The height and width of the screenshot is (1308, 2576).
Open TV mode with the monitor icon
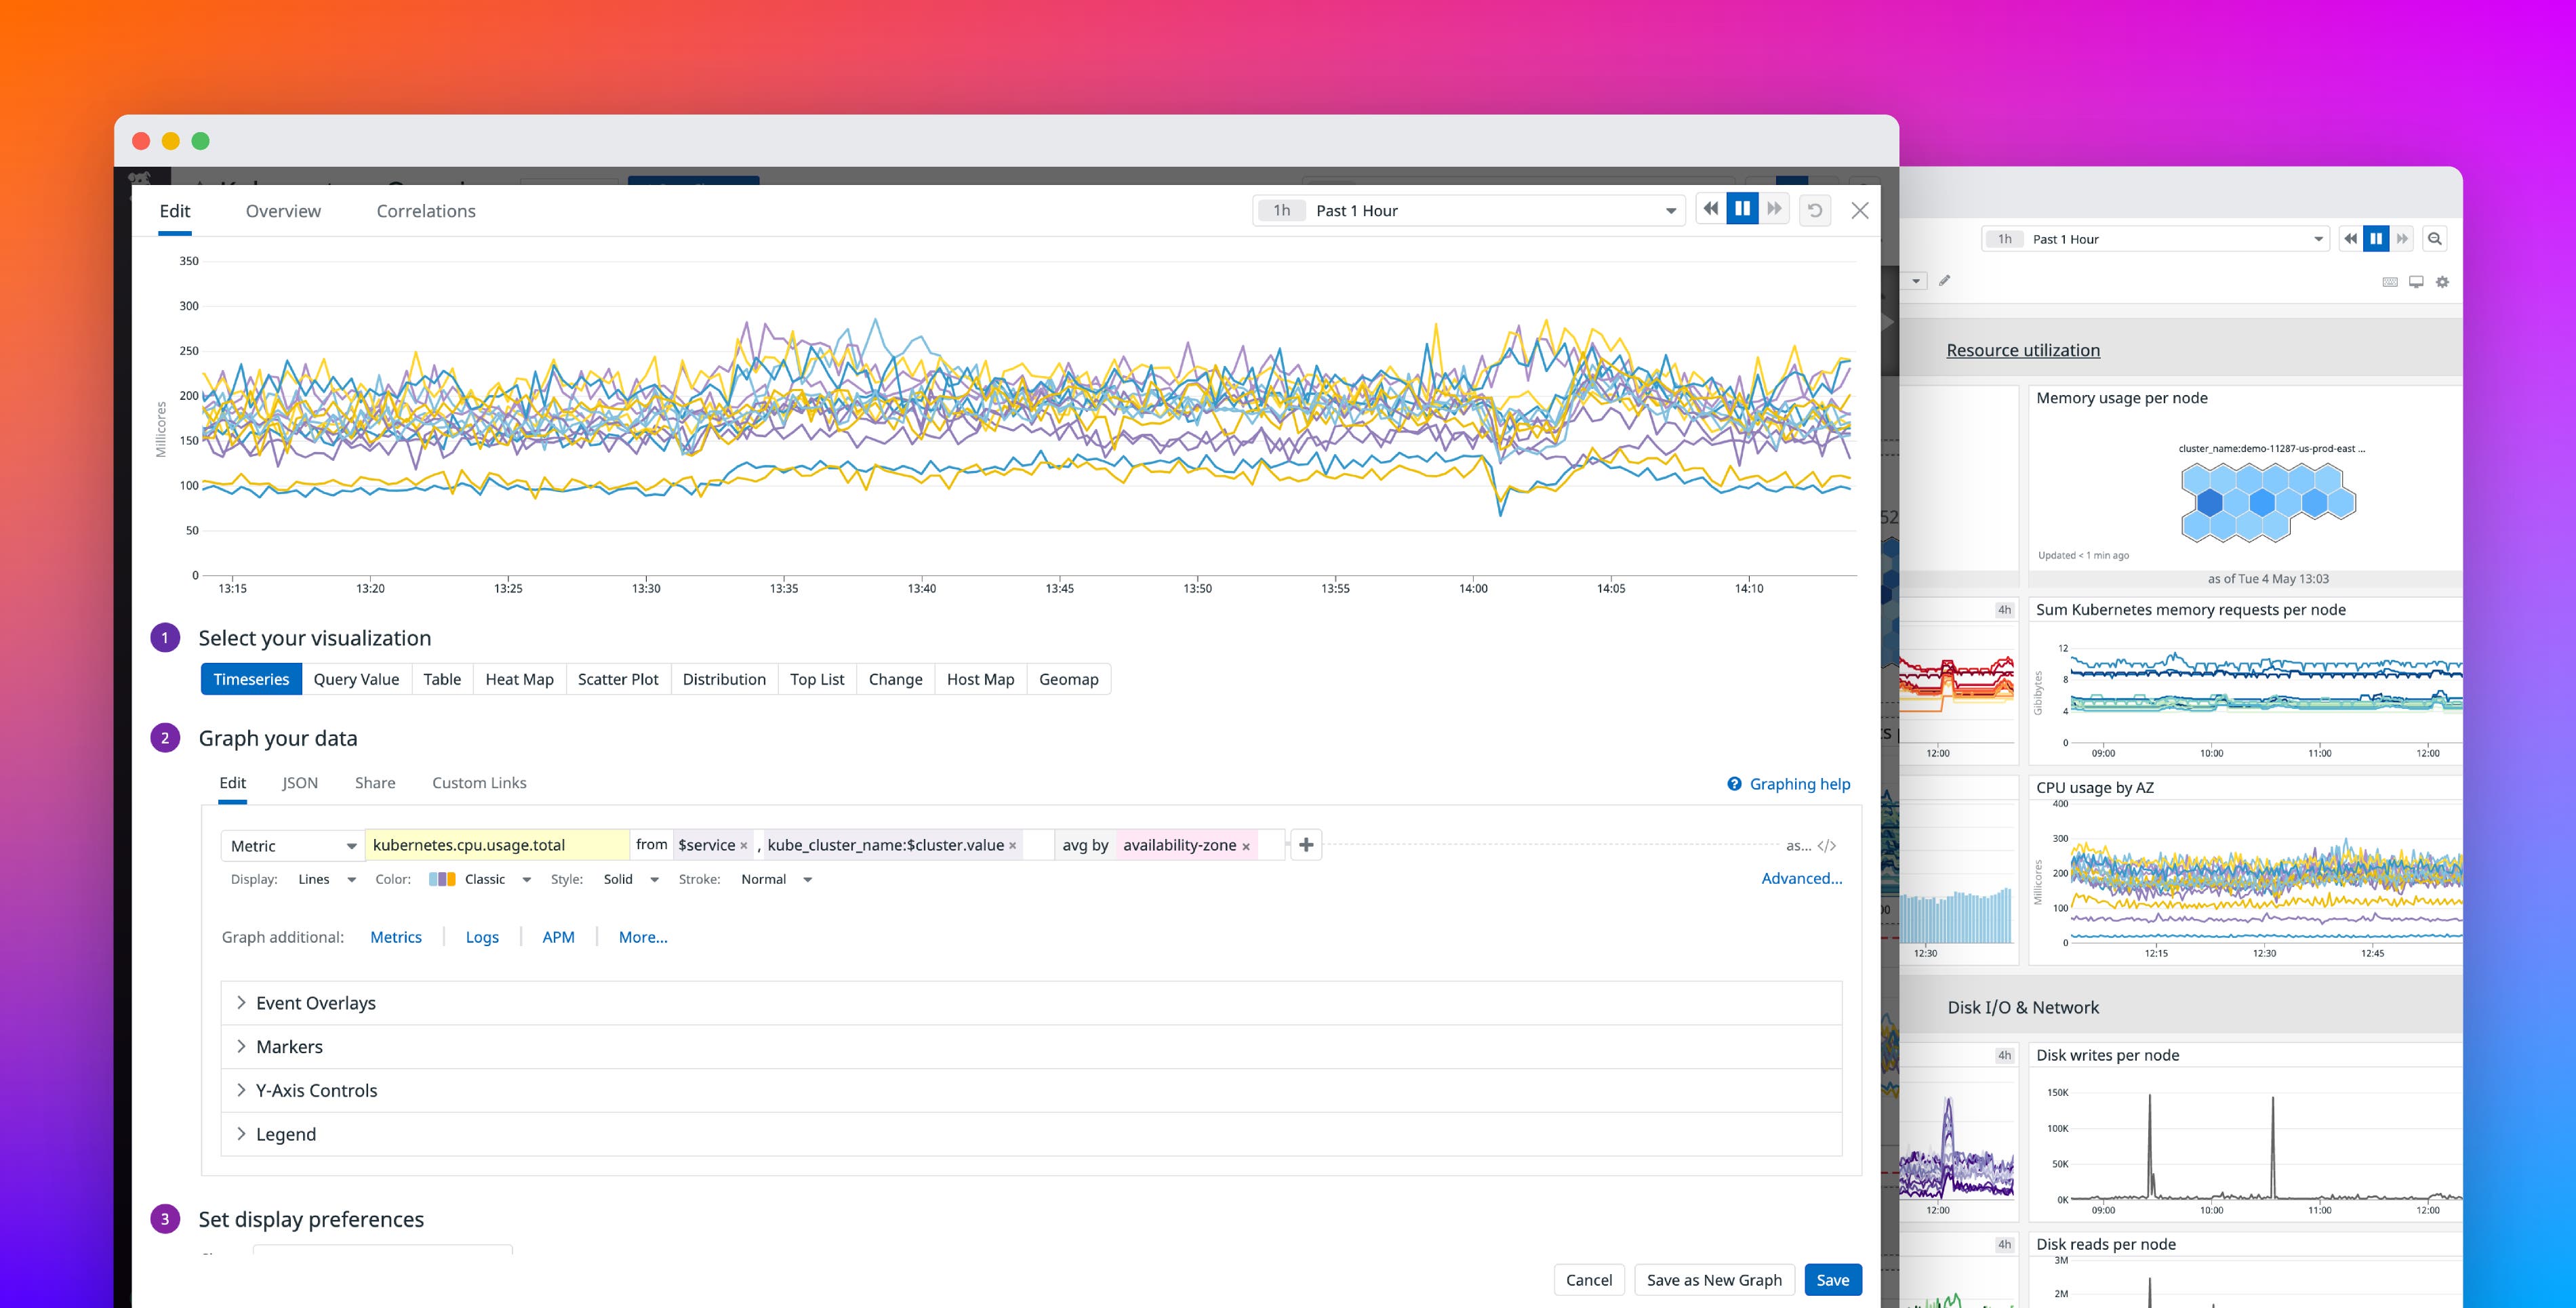(x=2416, y=281)
